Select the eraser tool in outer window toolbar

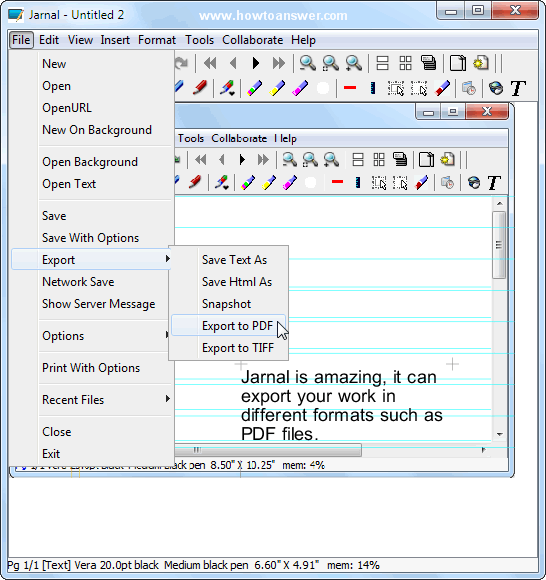442,88
